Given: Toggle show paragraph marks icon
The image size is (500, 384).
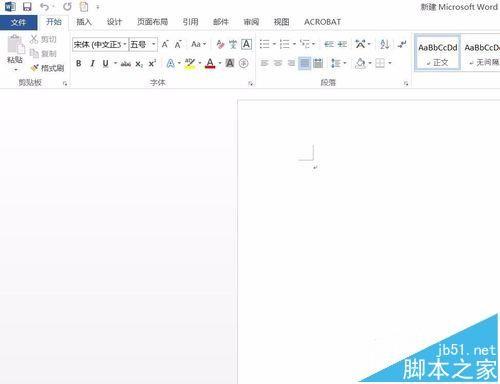Looking at the screenshot, I should pyautogui.click(x=403, y=44).
